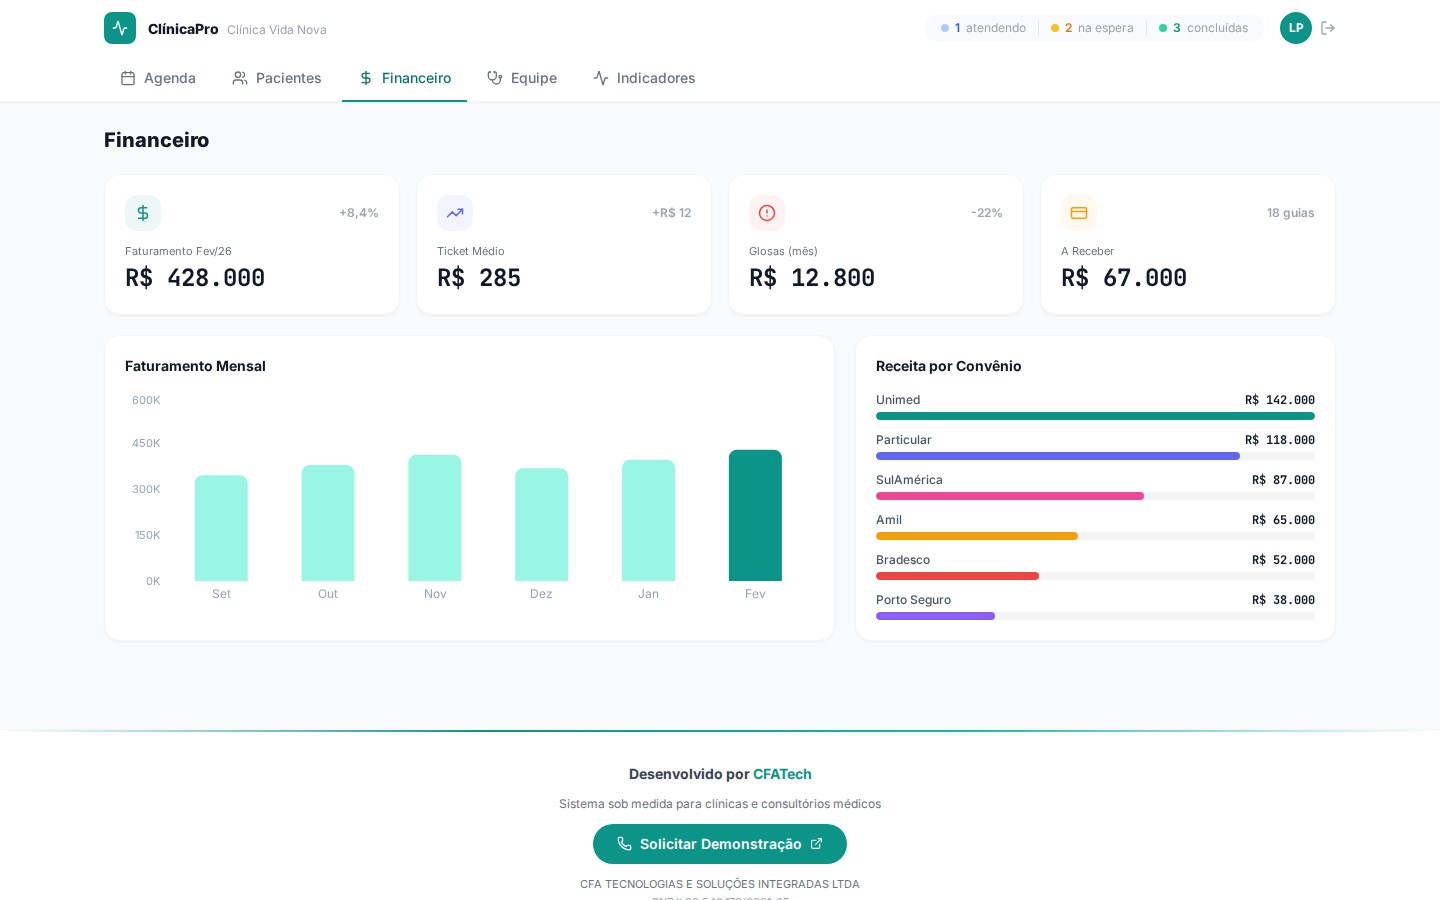Click the Solicitar Demonstração button

click(x=720, y=844)
